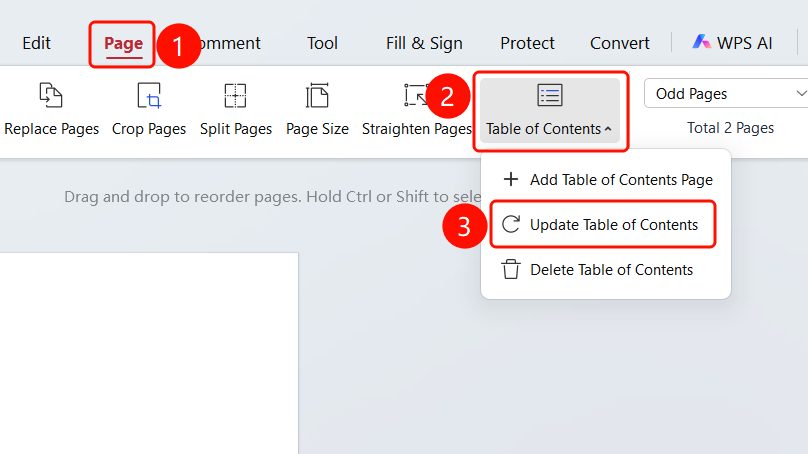Switch to the Page tab

[123, 44]
